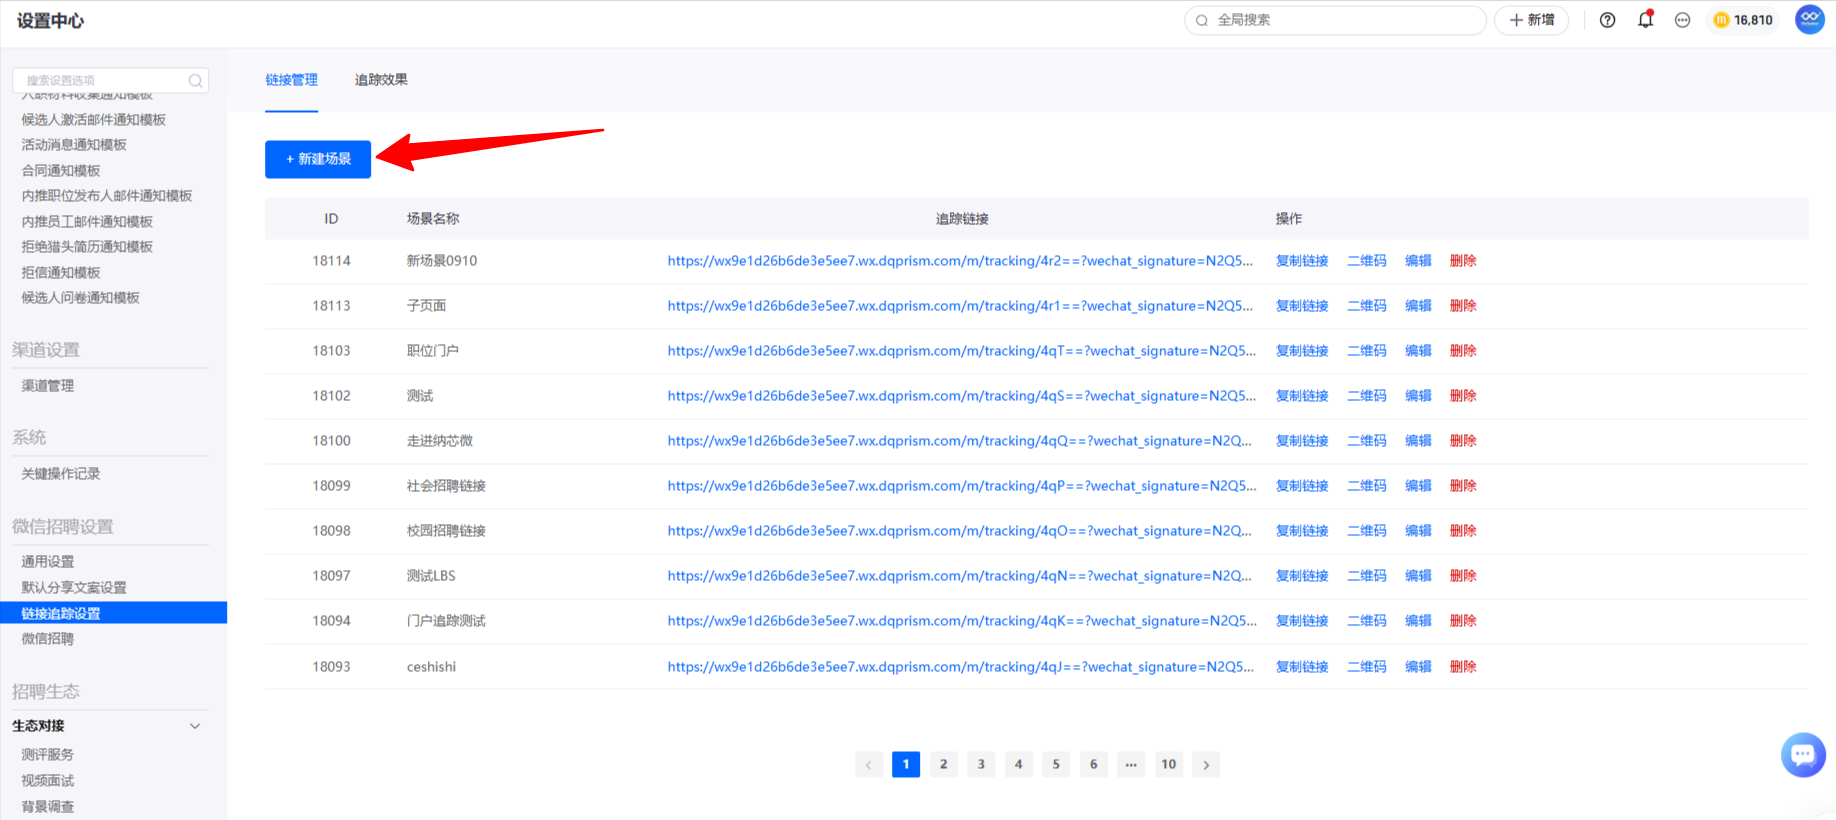Open 内推职位发布人邮件通知模板 in the sidebar

click(107, 196)
